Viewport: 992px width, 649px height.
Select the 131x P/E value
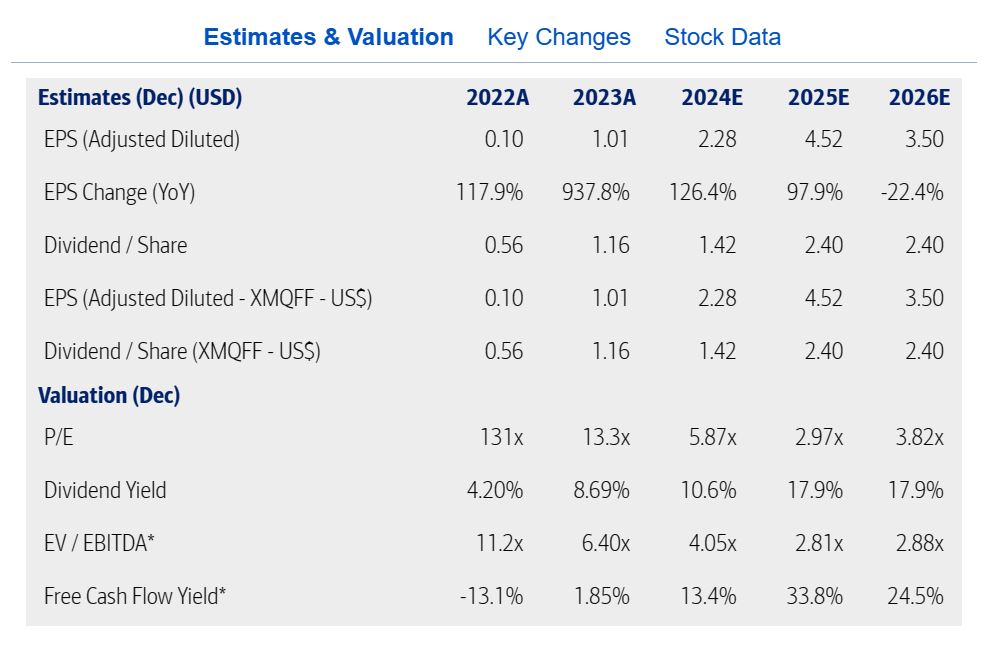(501, 437)
